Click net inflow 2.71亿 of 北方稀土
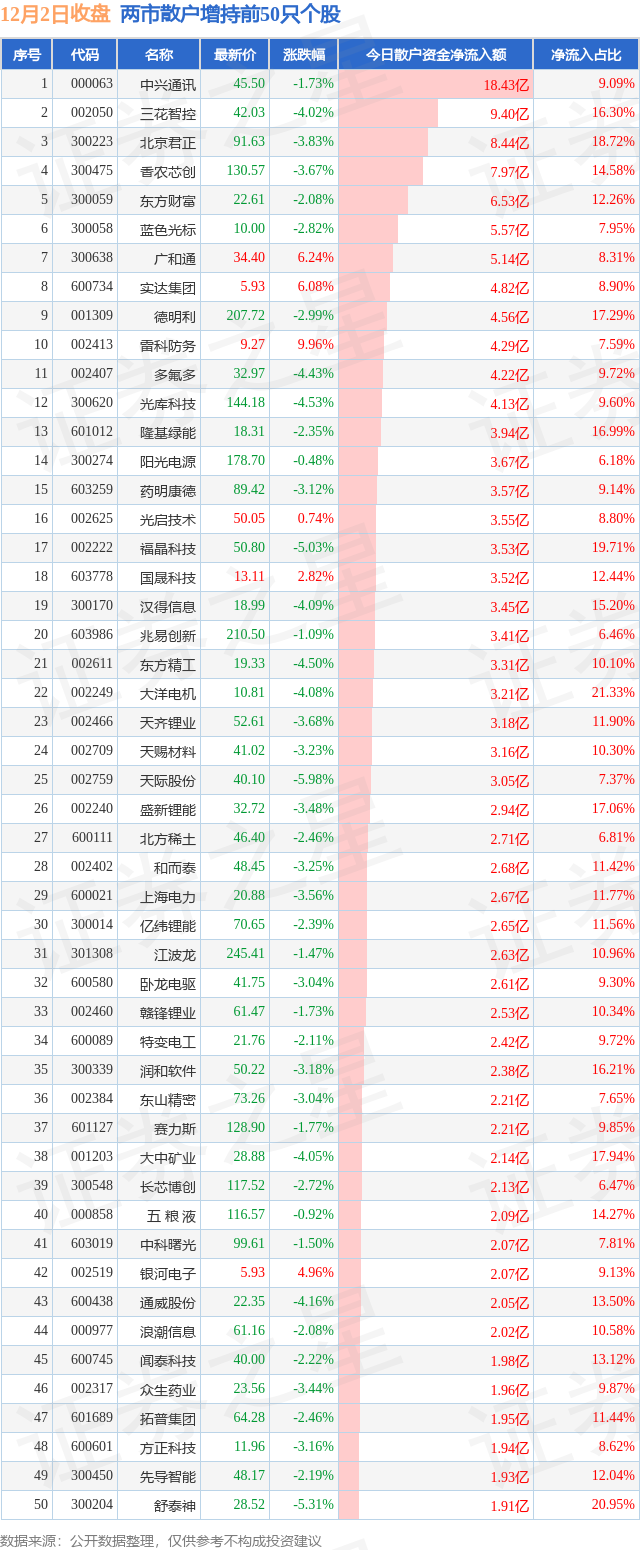Viewport: 640px width, 1550px height. point(508,839)
